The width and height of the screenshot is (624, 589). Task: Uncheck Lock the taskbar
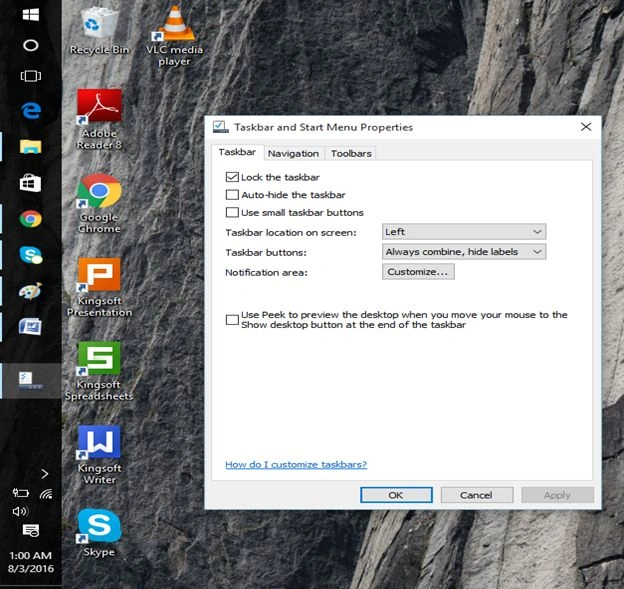pyautogui.click(x=232, y=177)
